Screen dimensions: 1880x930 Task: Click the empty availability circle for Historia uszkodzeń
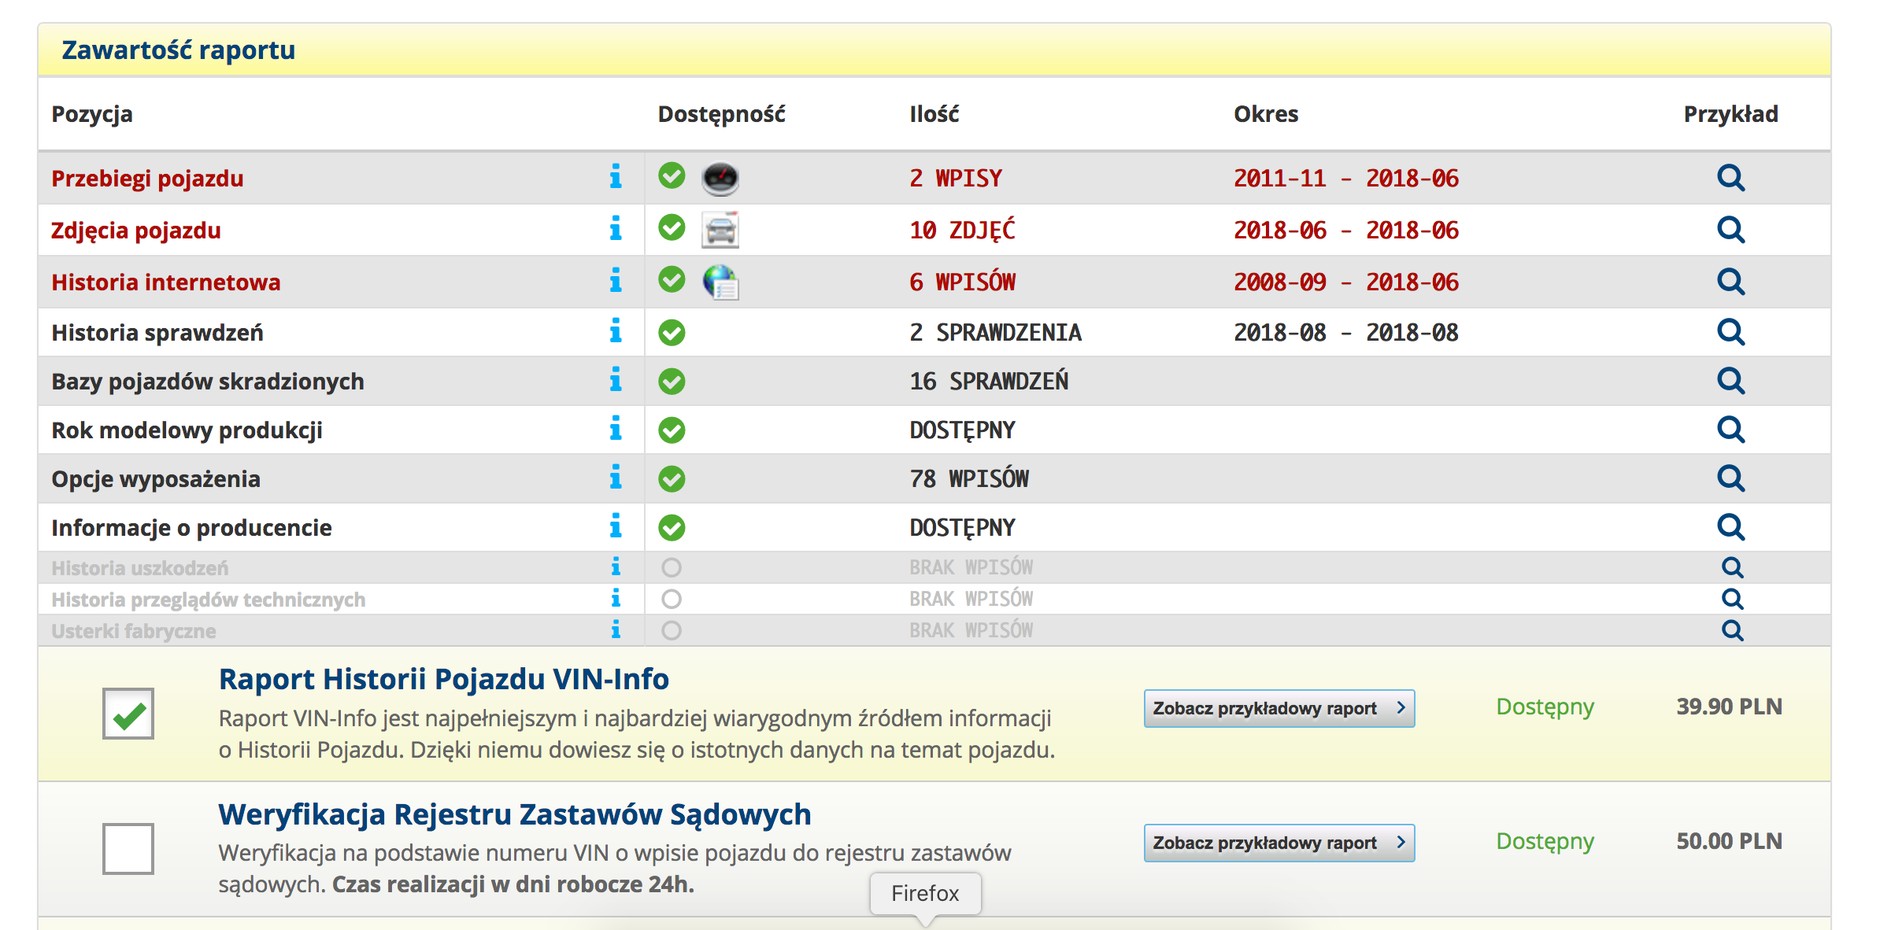tap(671, 566)
